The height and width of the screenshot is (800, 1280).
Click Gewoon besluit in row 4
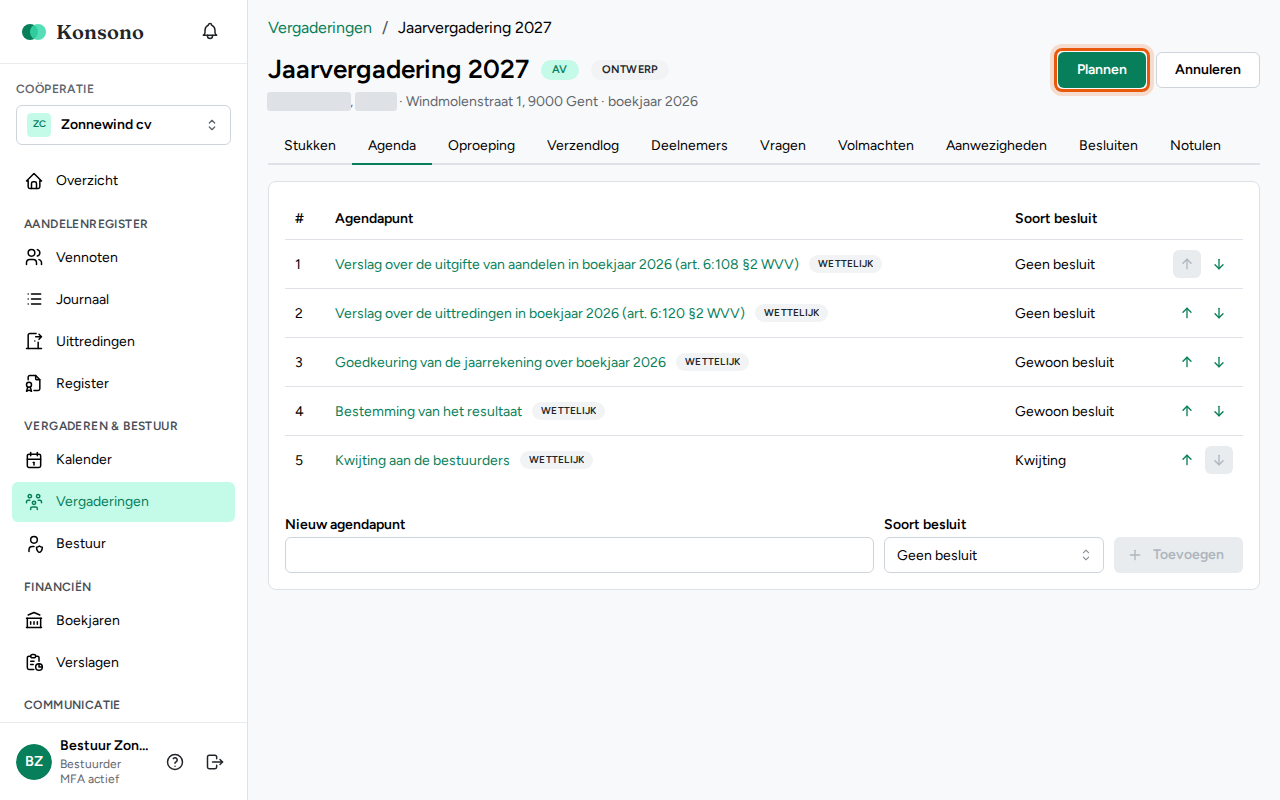coord(1064,411)
